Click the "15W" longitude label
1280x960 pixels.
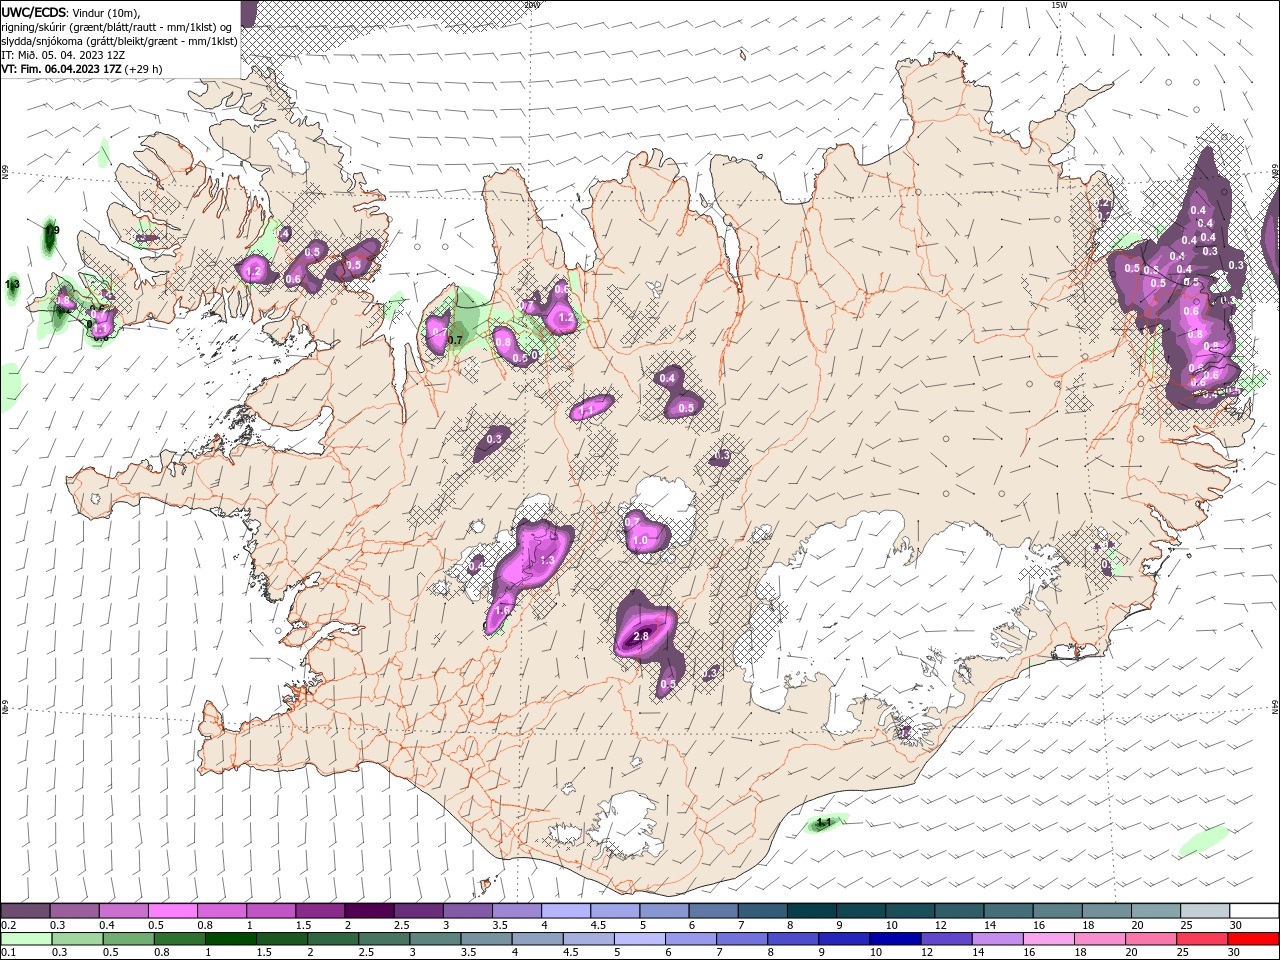point(1059,5)
